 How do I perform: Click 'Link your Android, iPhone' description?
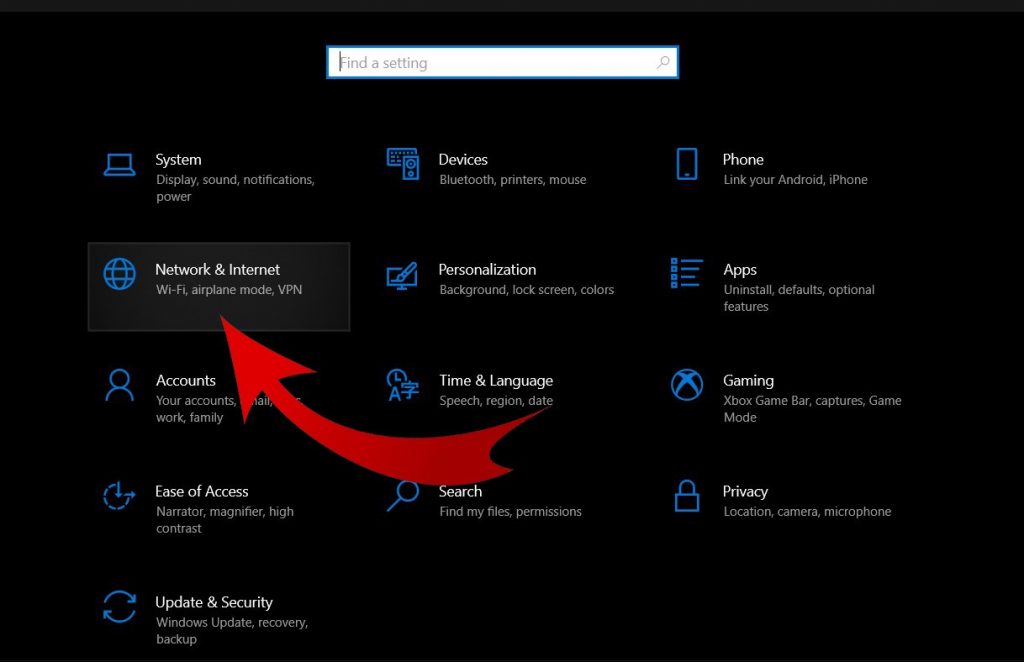tap(795, 180)
